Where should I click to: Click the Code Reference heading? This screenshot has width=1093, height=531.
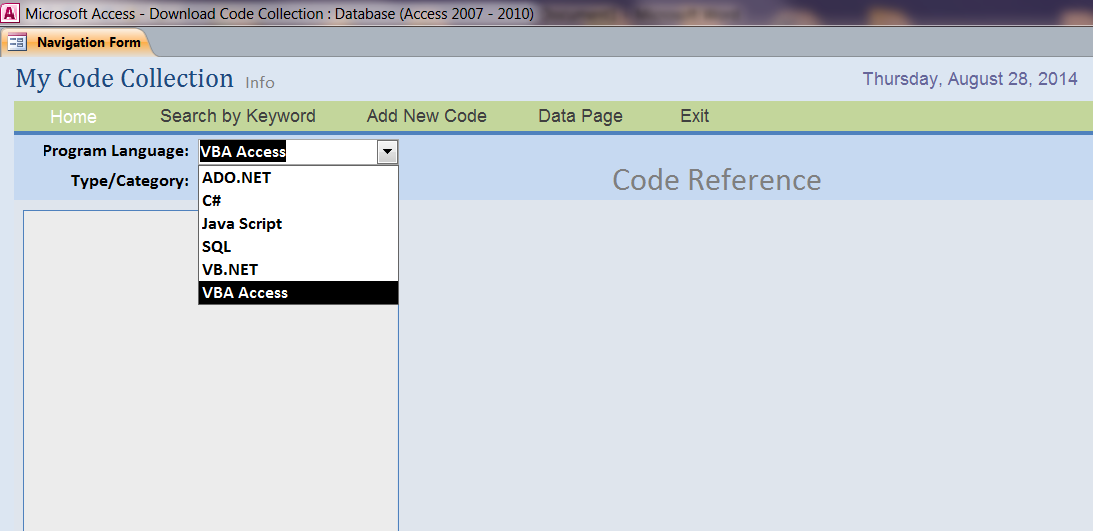coord(717,180)
